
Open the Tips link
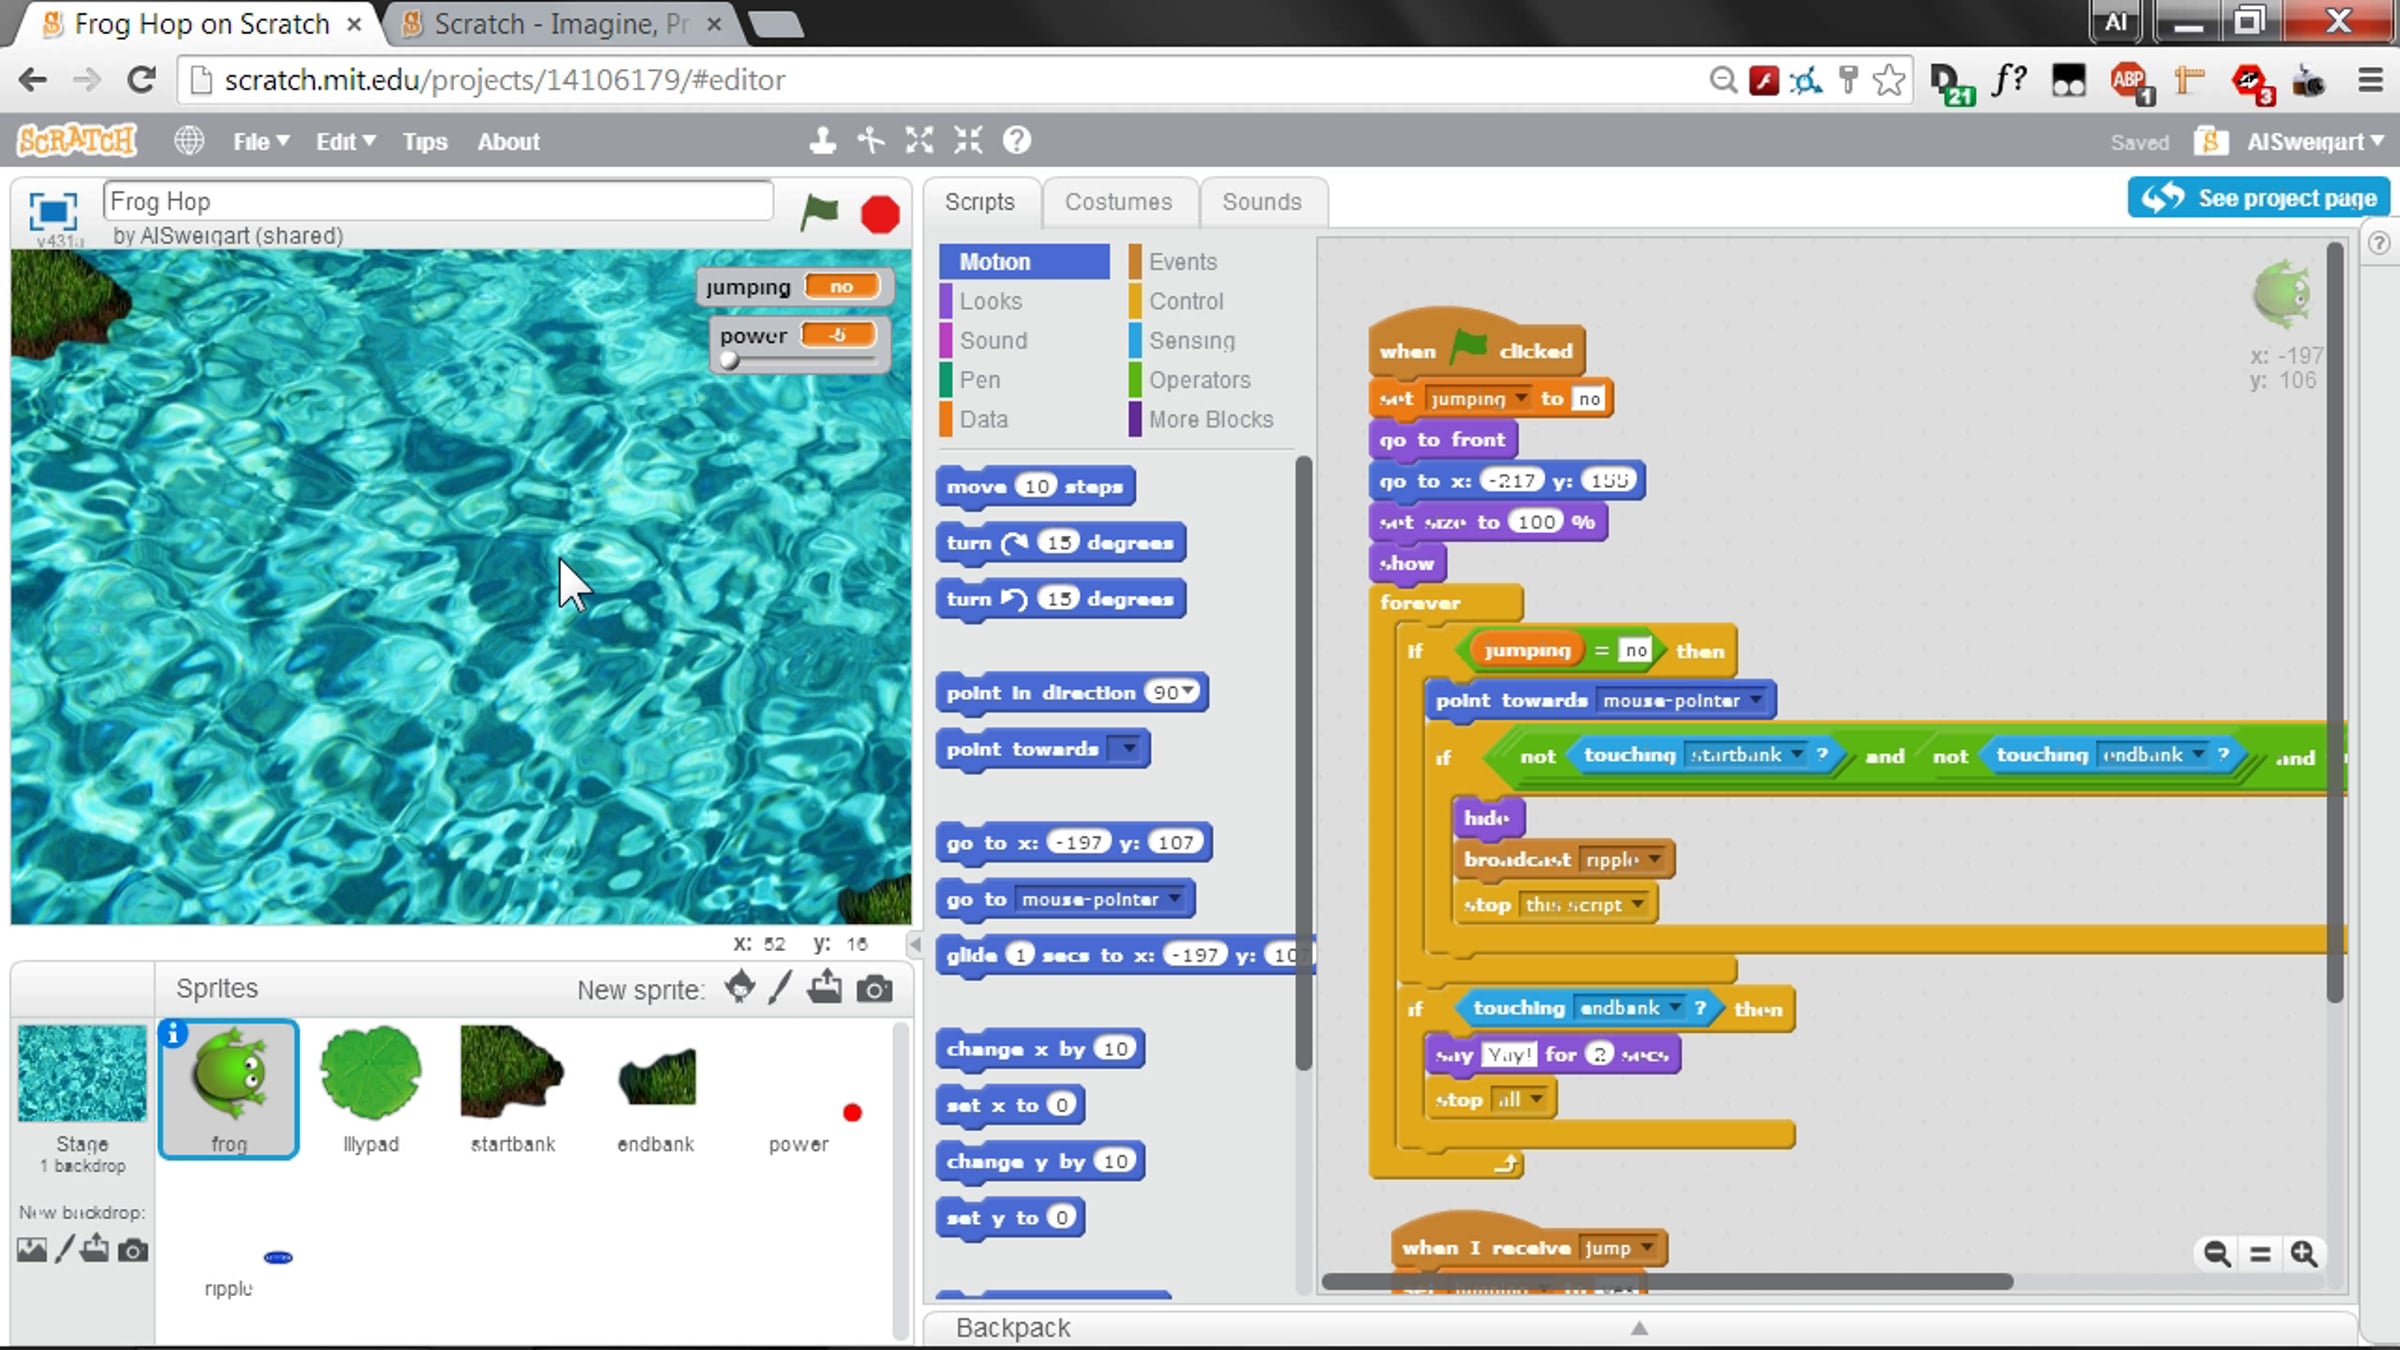425,142
